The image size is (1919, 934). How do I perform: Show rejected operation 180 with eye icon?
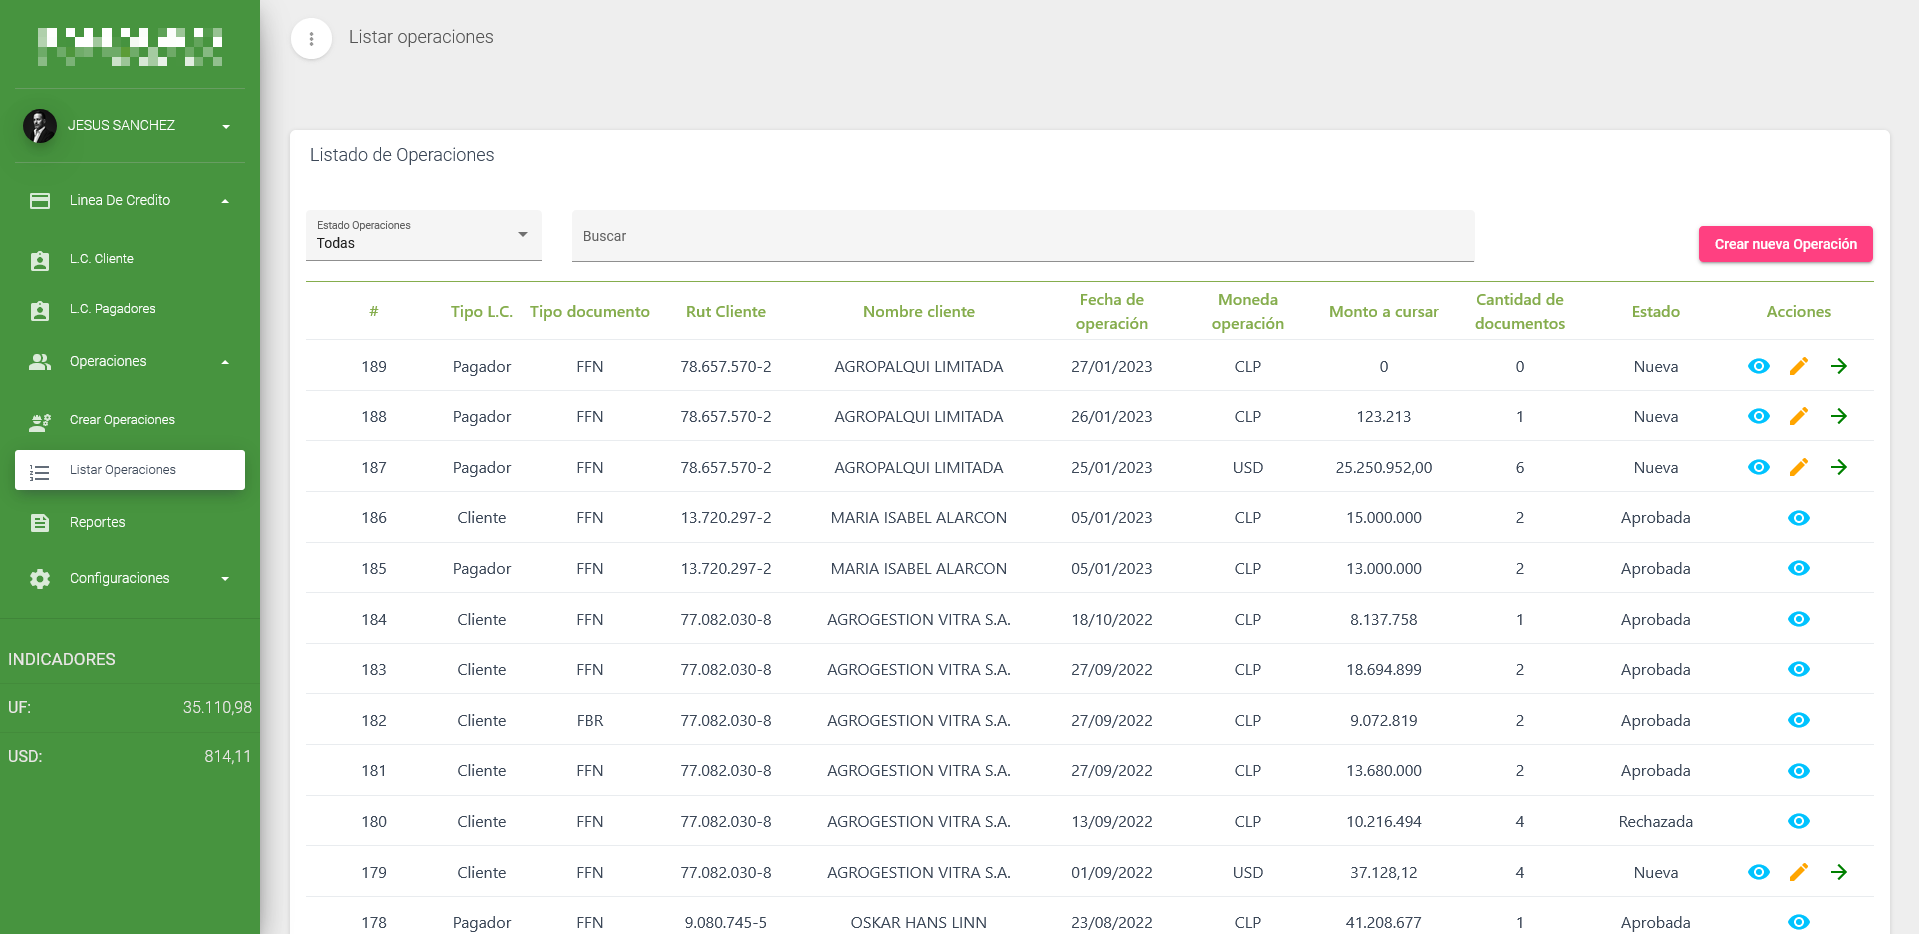click(x=1798, y=821)
